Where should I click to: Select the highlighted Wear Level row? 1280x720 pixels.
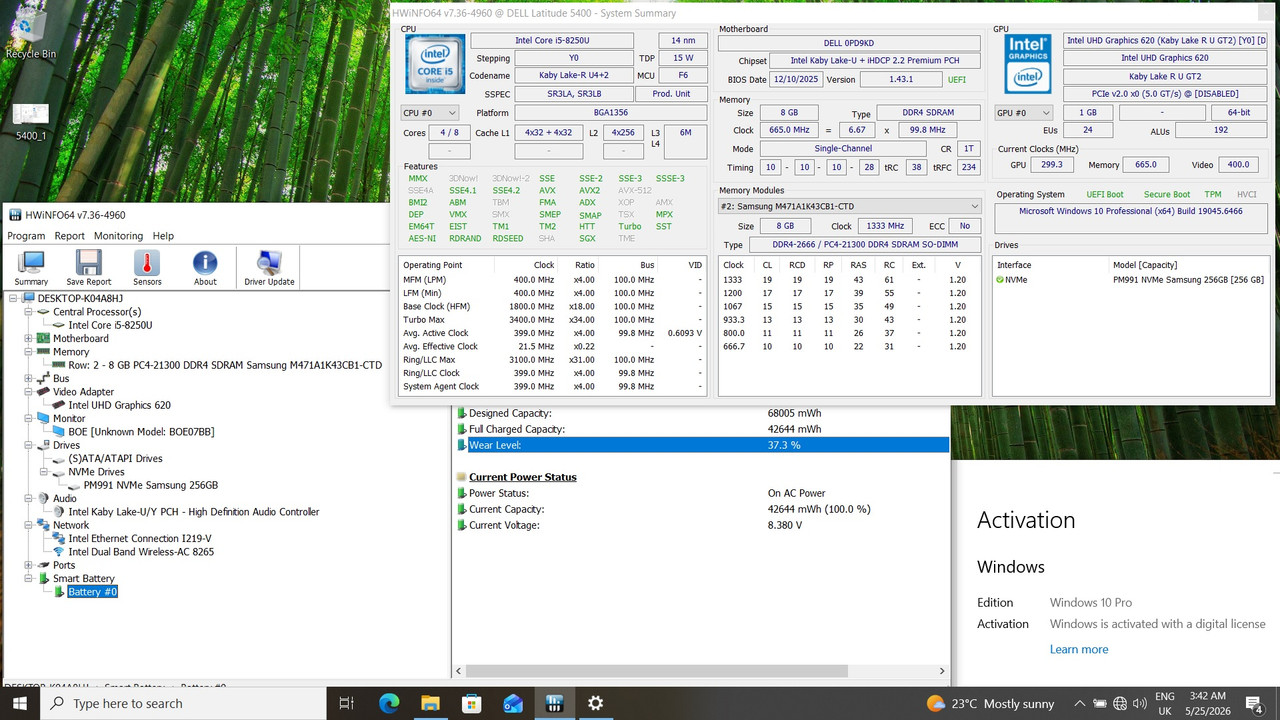click(702, 445)
